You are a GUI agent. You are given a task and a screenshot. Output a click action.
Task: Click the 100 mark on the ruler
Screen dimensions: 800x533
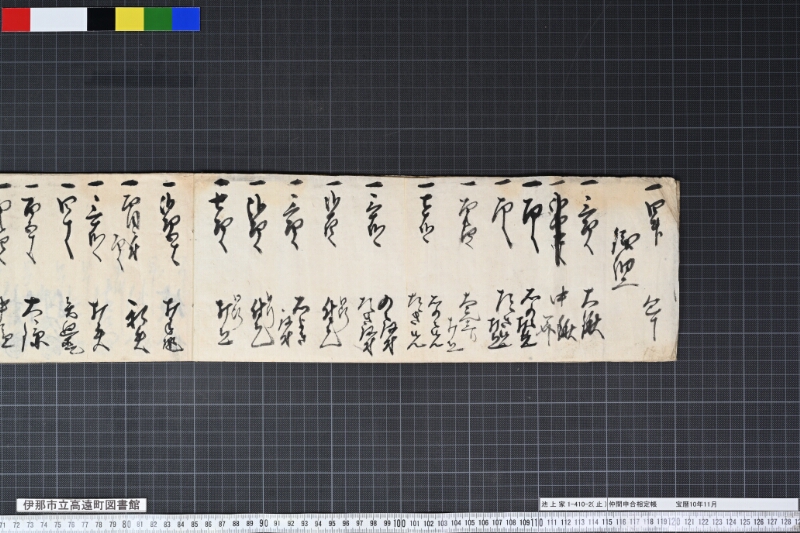click(399, 523)
